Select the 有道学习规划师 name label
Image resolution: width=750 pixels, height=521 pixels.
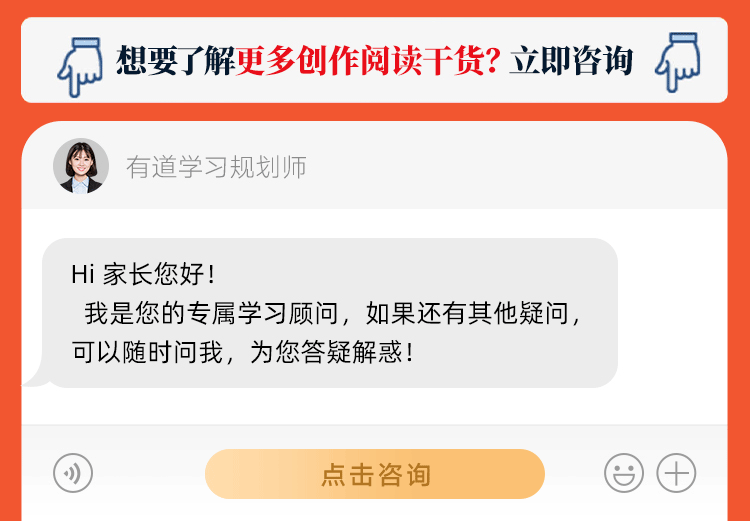click(x=216, y=167)
